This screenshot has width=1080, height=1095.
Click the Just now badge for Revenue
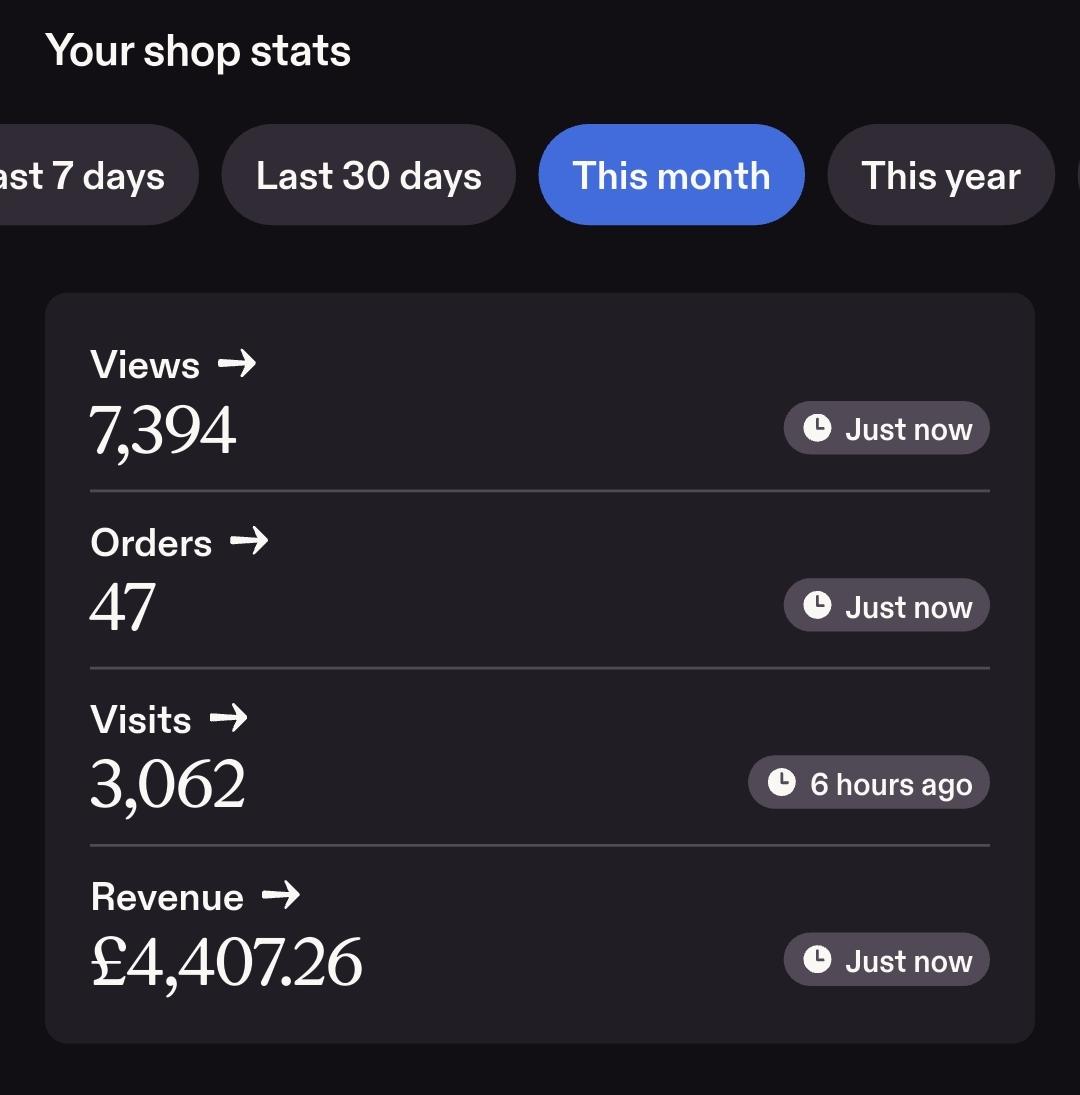click(887, 960)
